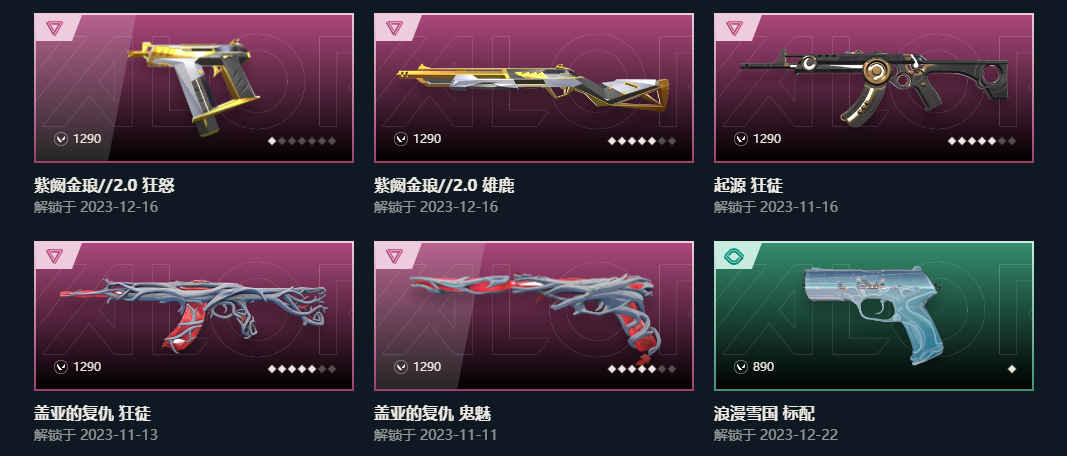Open the black 起源 狂徒 rifle skin image
This screenshot has width=1067, height=456.
pos(874,86)
